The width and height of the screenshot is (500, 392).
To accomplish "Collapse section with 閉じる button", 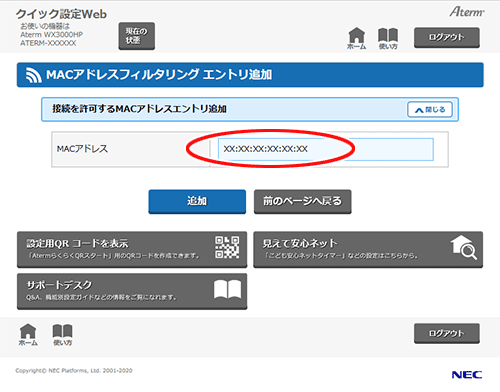I will (430, 110).
